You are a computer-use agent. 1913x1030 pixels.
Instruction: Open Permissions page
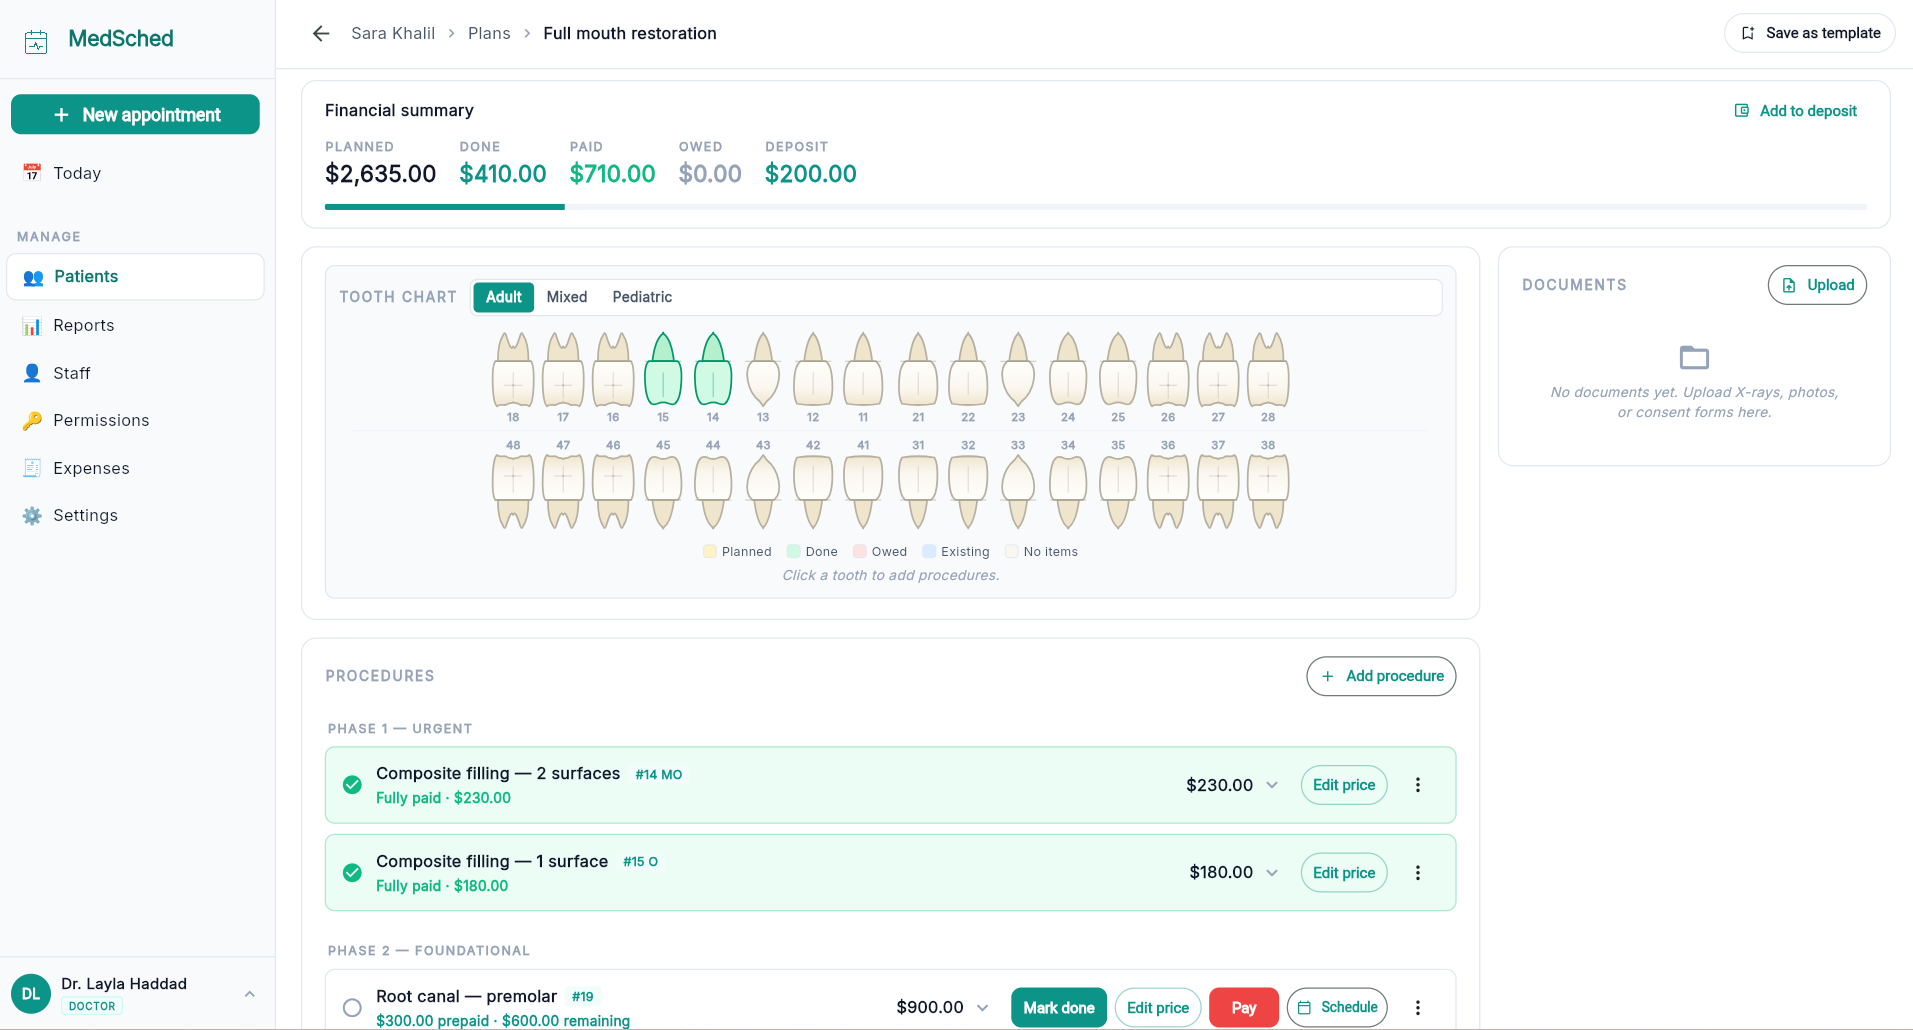(x=136, y=420)
